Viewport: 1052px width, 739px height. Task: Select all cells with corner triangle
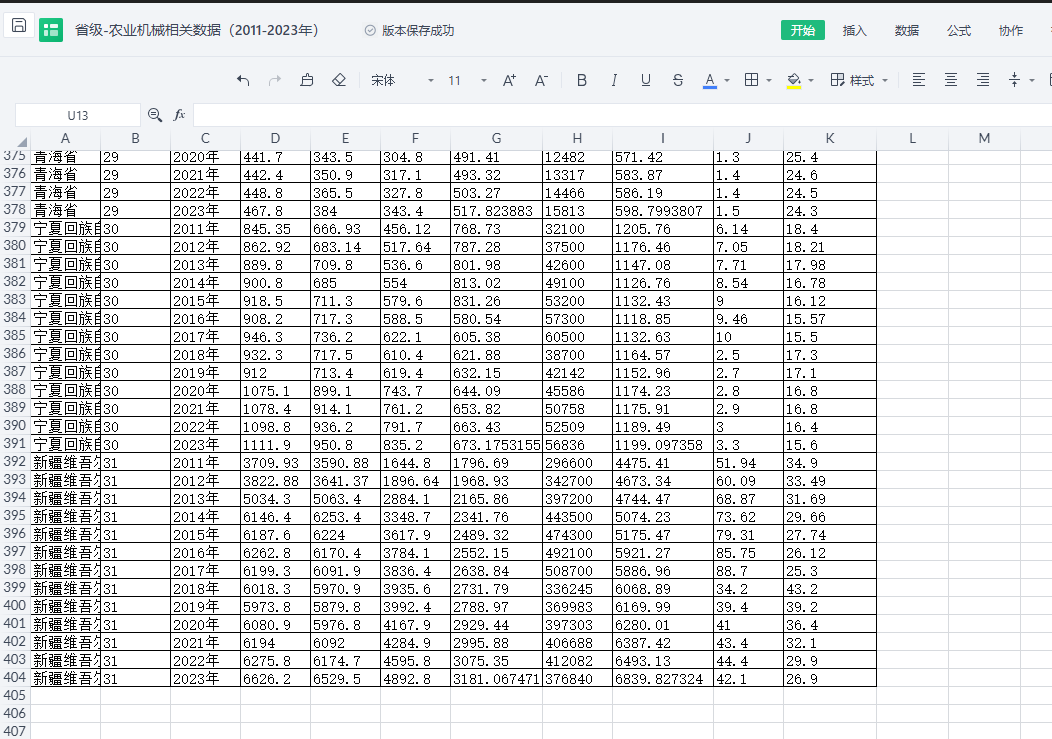[22, 141]
